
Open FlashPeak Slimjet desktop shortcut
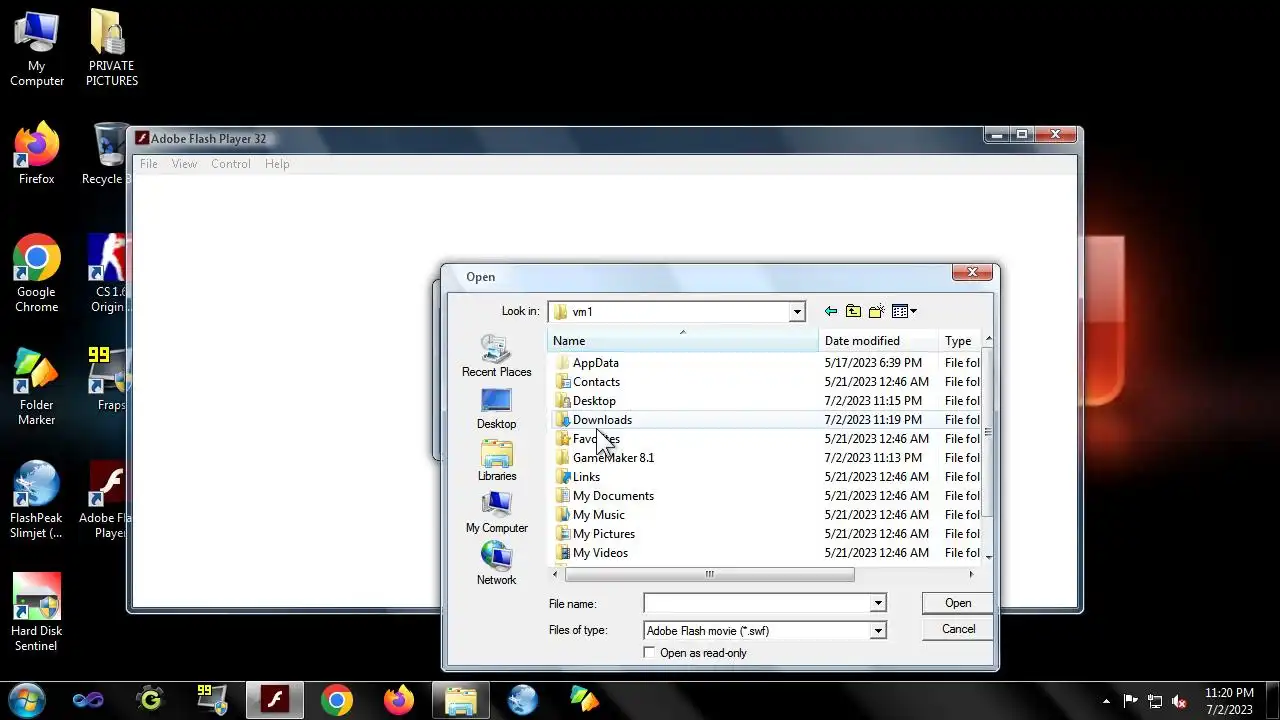click(x=36, y=500)
